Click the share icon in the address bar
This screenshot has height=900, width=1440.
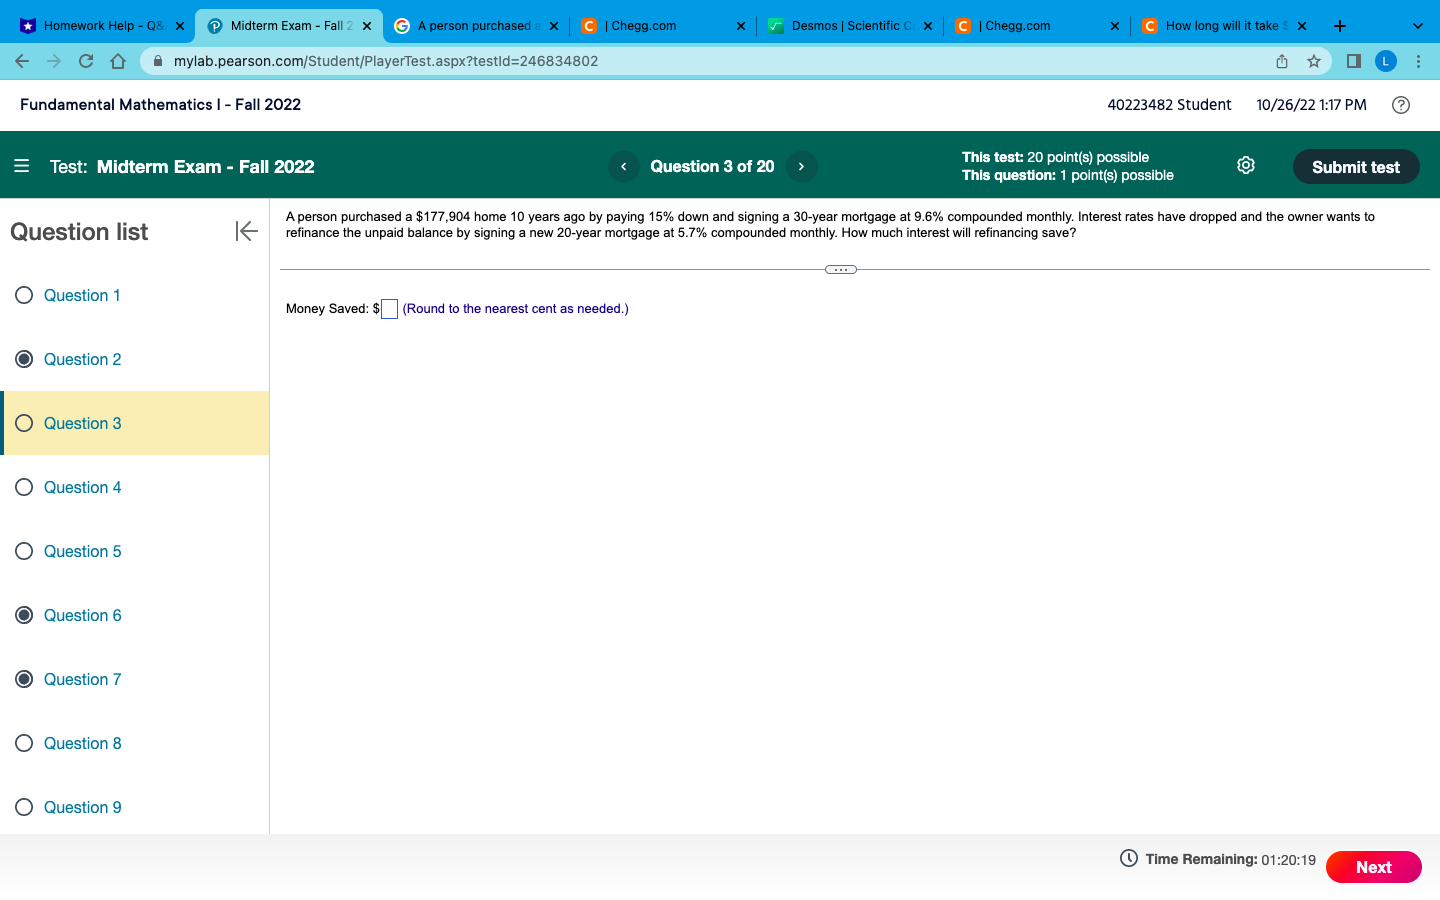coord(1281,61)
